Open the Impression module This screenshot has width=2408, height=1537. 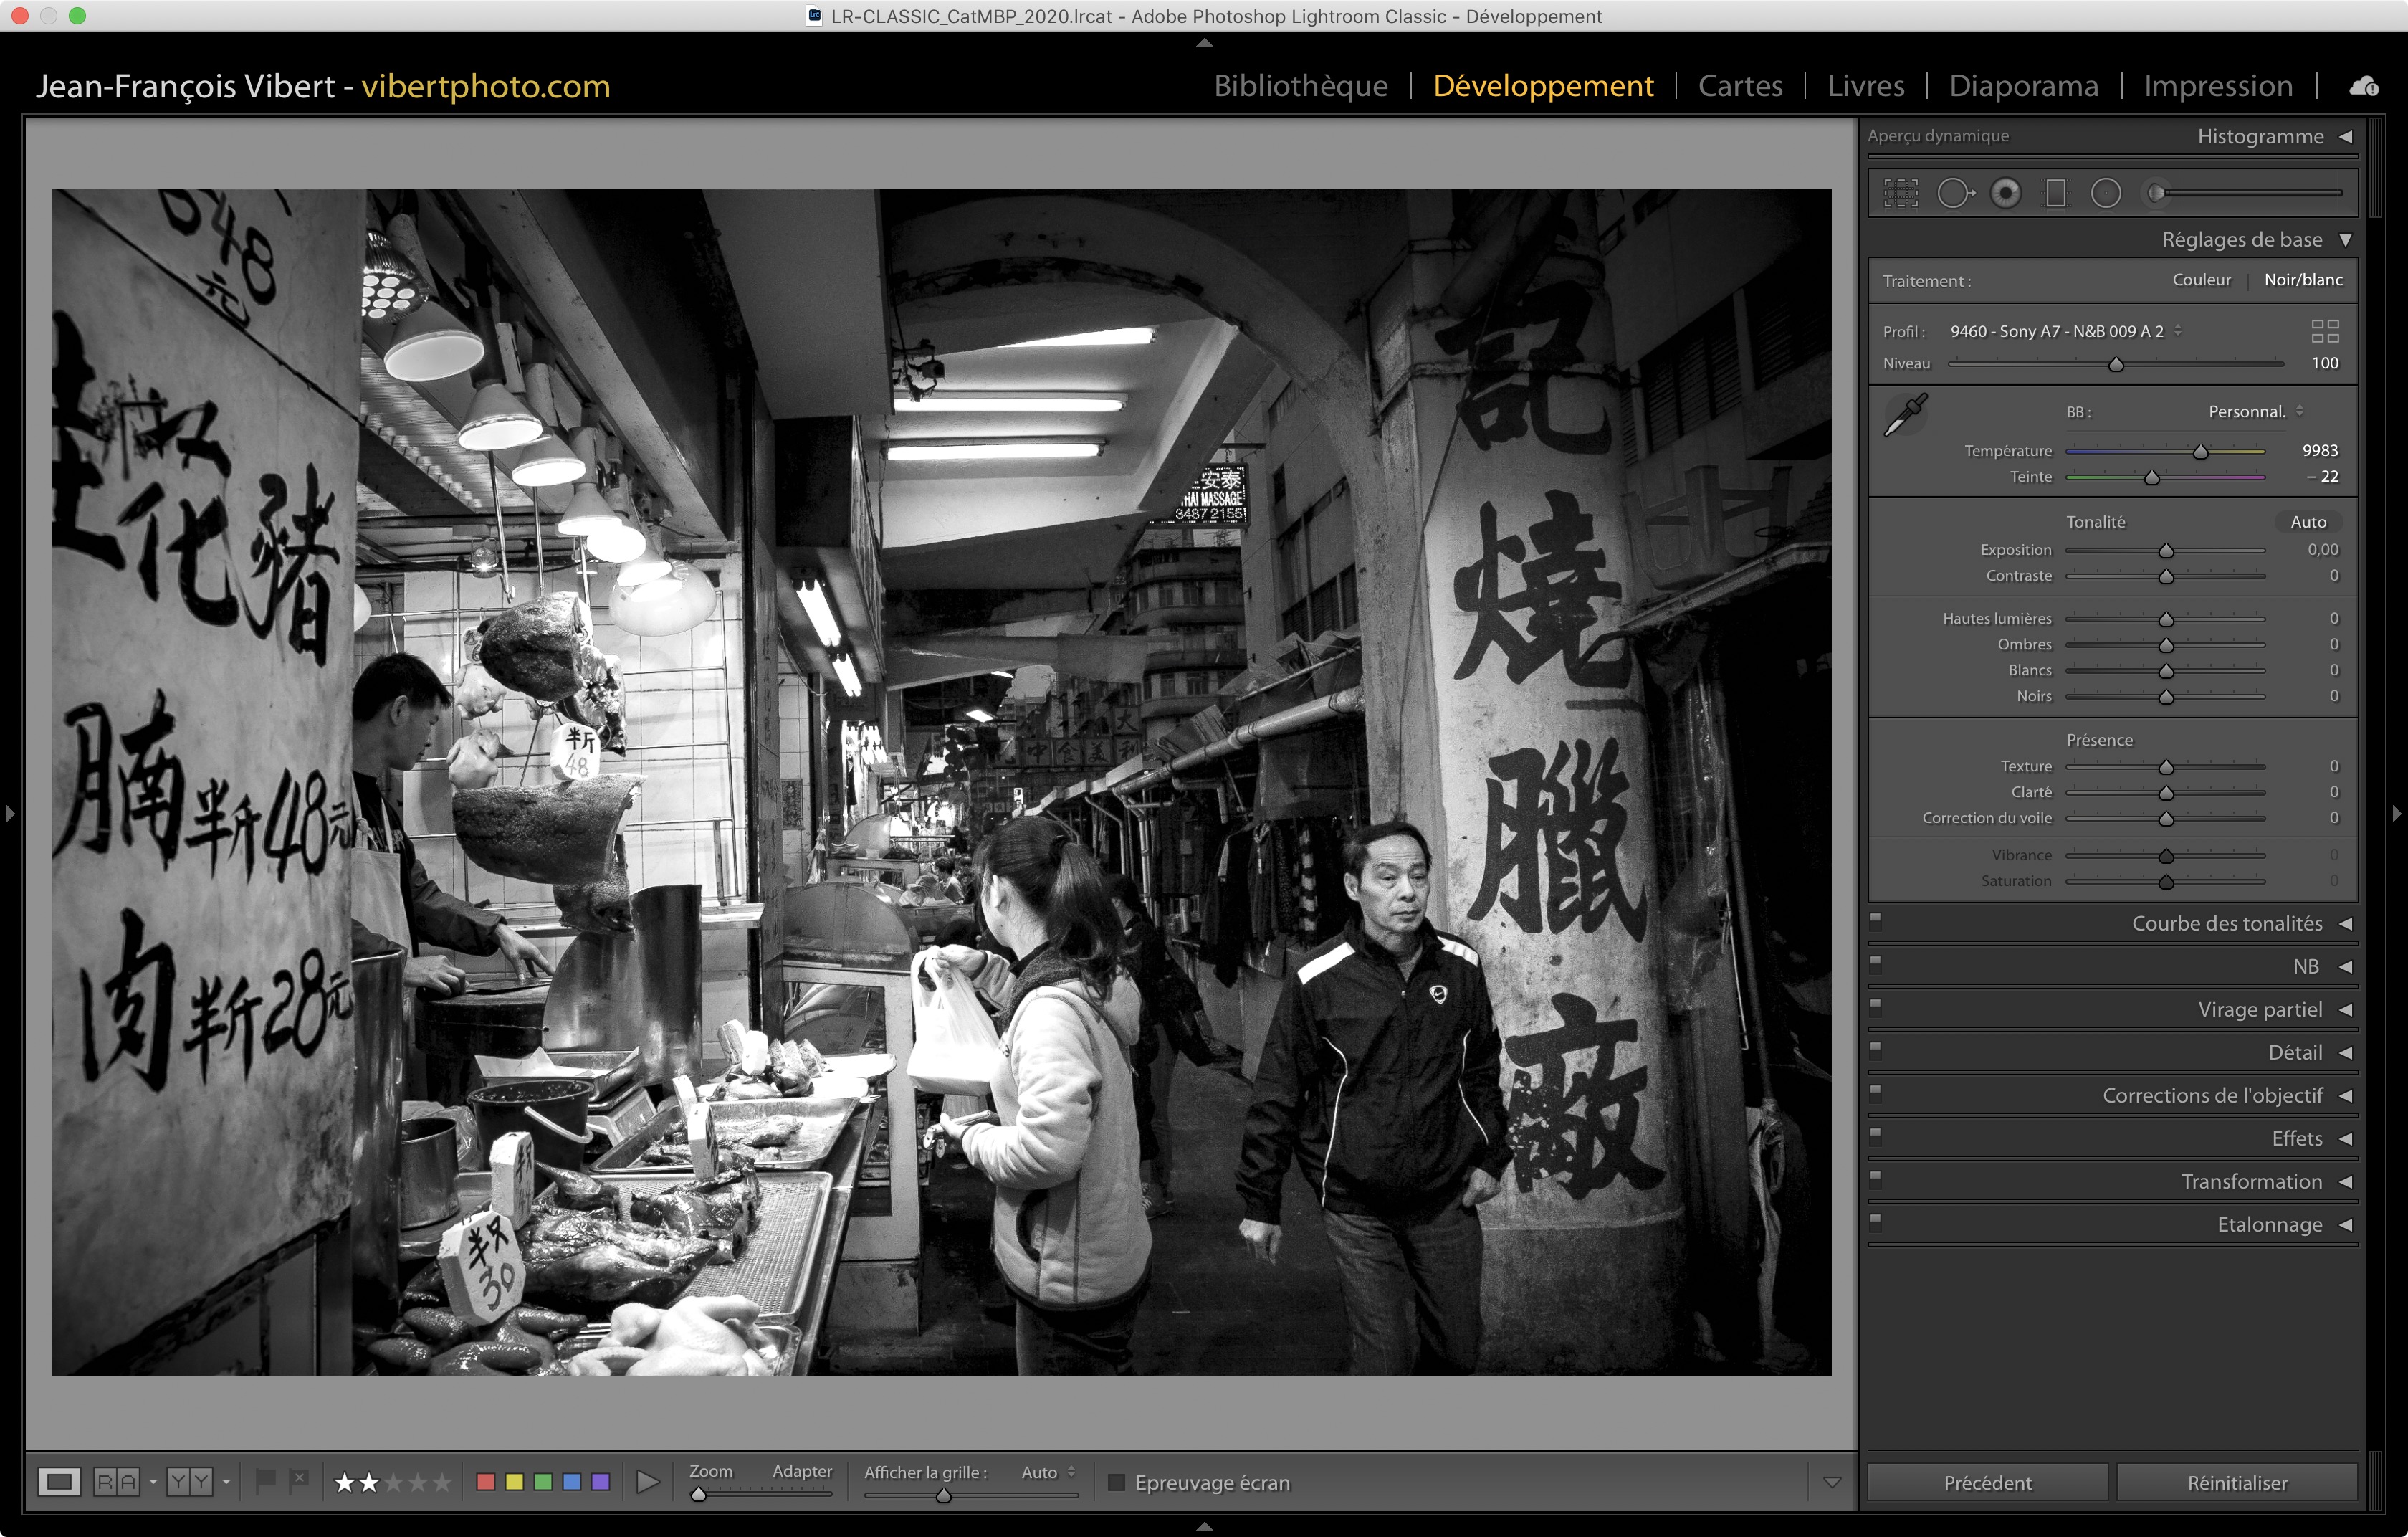(2217, 86)
